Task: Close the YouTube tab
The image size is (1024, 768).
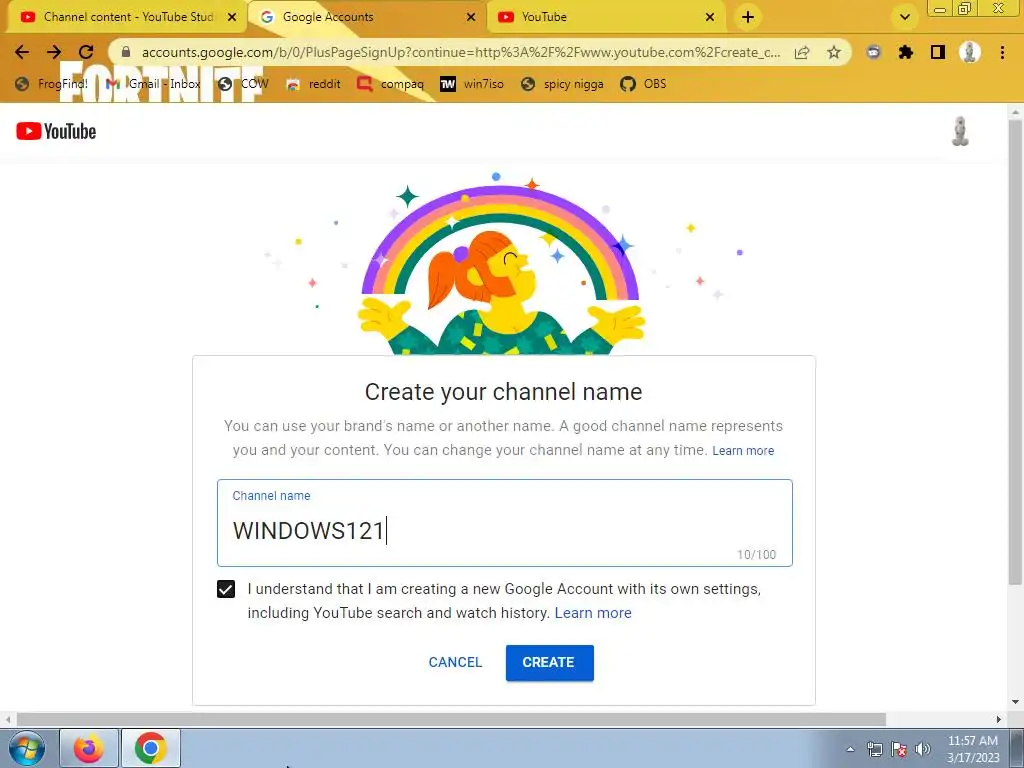Action: [710, 17]
